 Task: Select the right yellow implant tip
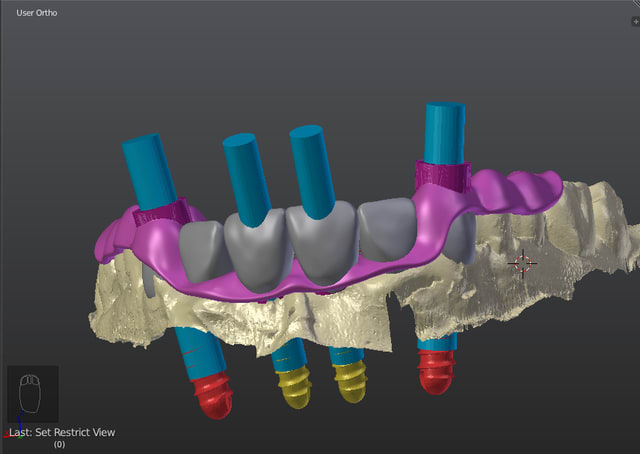tap(351, 380)
